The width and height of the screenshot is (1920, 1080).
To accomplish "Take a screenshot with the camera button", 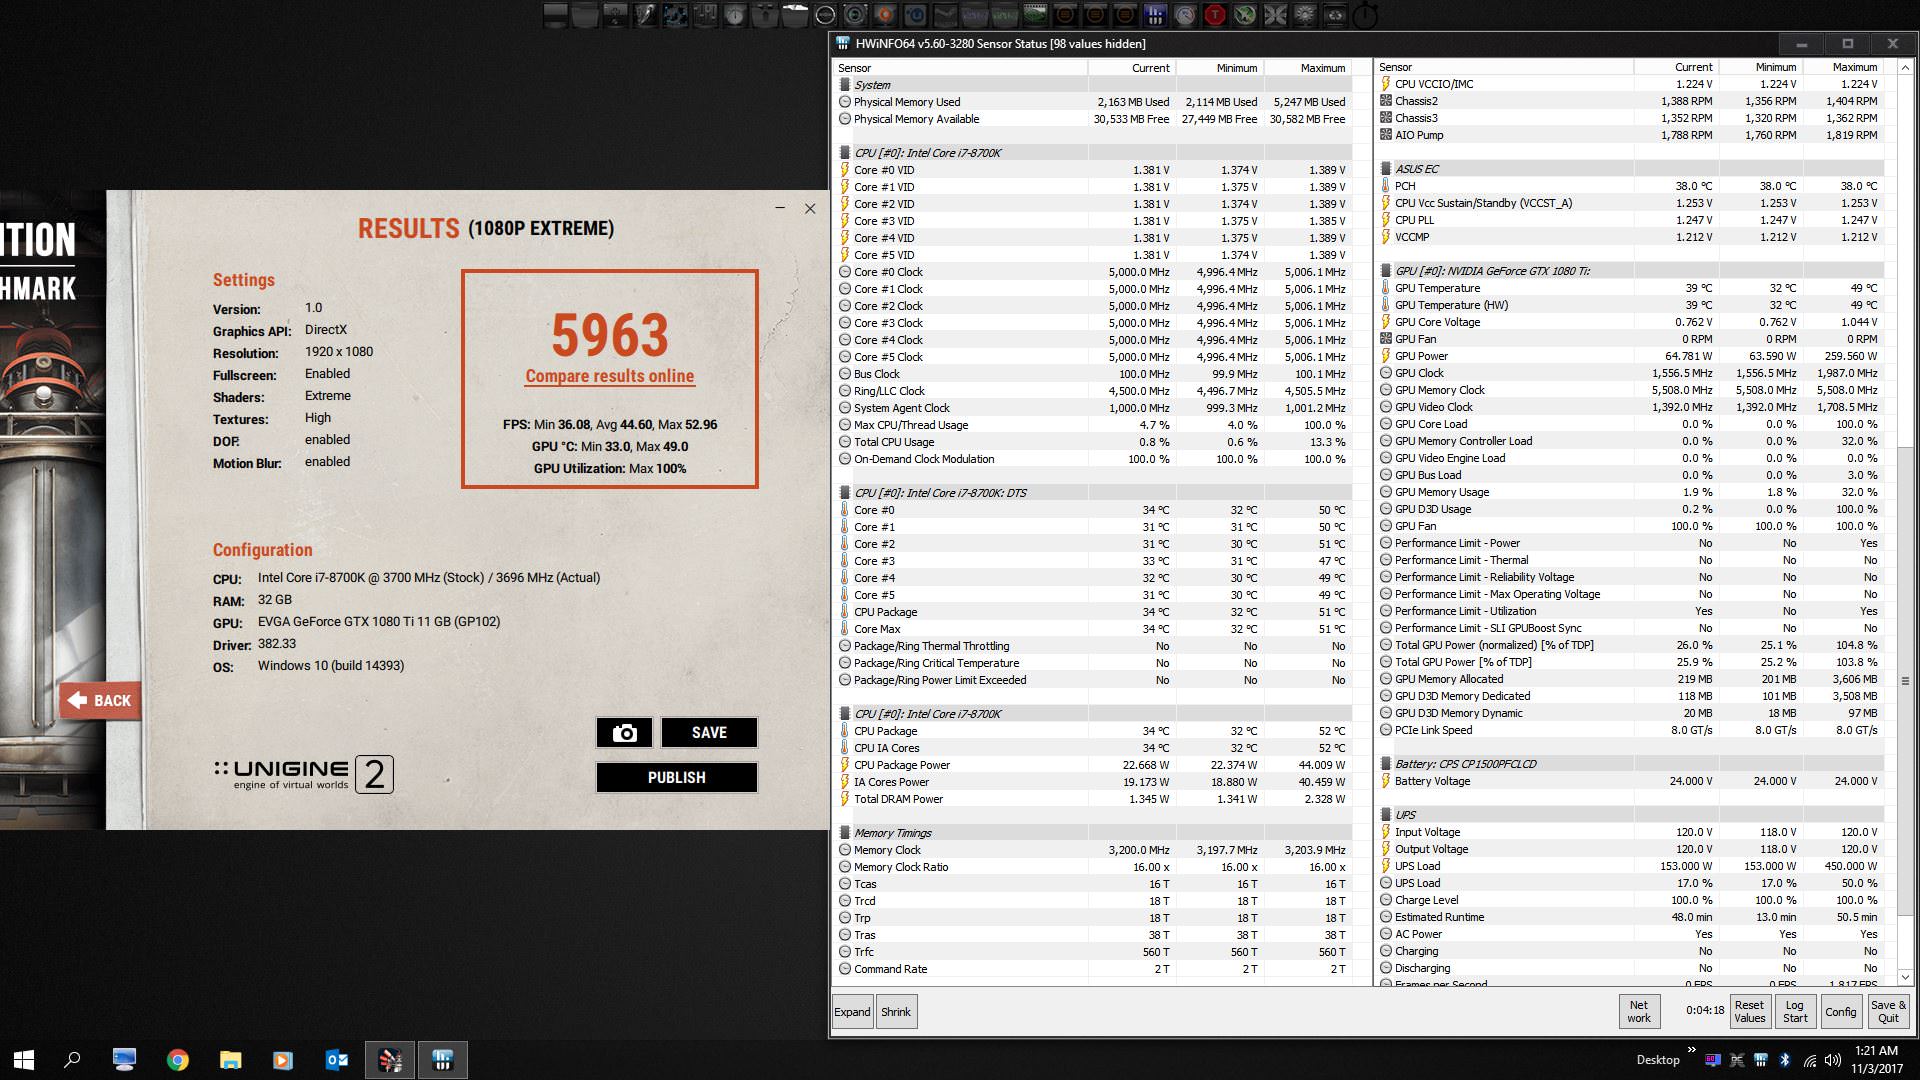I will point(624,733).
